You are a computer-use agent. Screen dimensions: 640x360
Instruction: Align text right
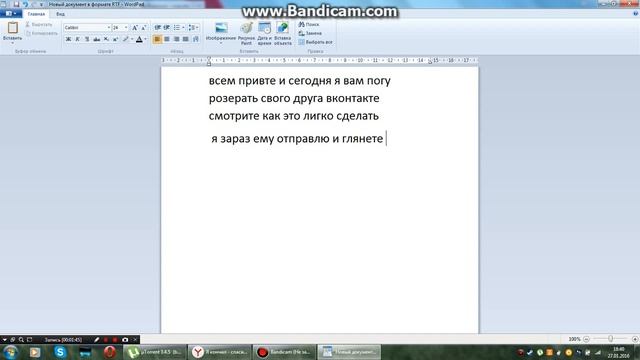[176, 39]
